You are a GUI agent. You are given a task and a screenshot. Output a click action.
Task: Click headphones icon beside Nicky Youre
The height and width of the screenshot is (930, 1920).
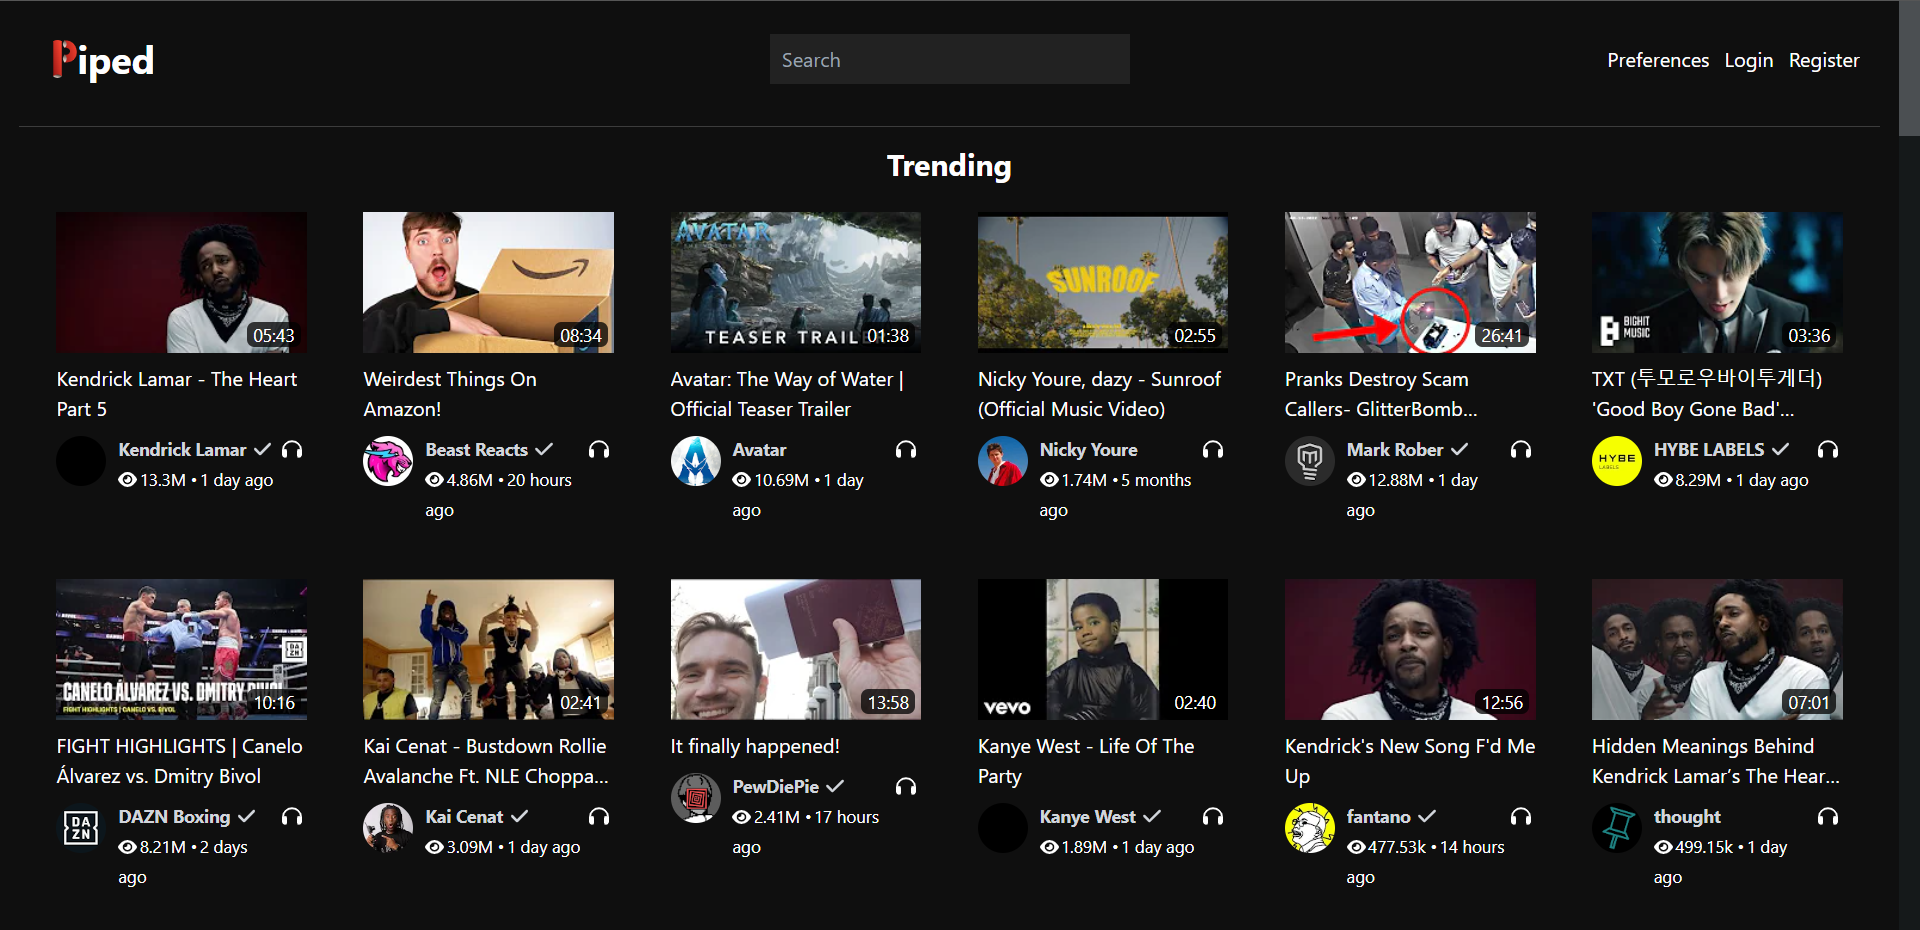point(1213,450)
